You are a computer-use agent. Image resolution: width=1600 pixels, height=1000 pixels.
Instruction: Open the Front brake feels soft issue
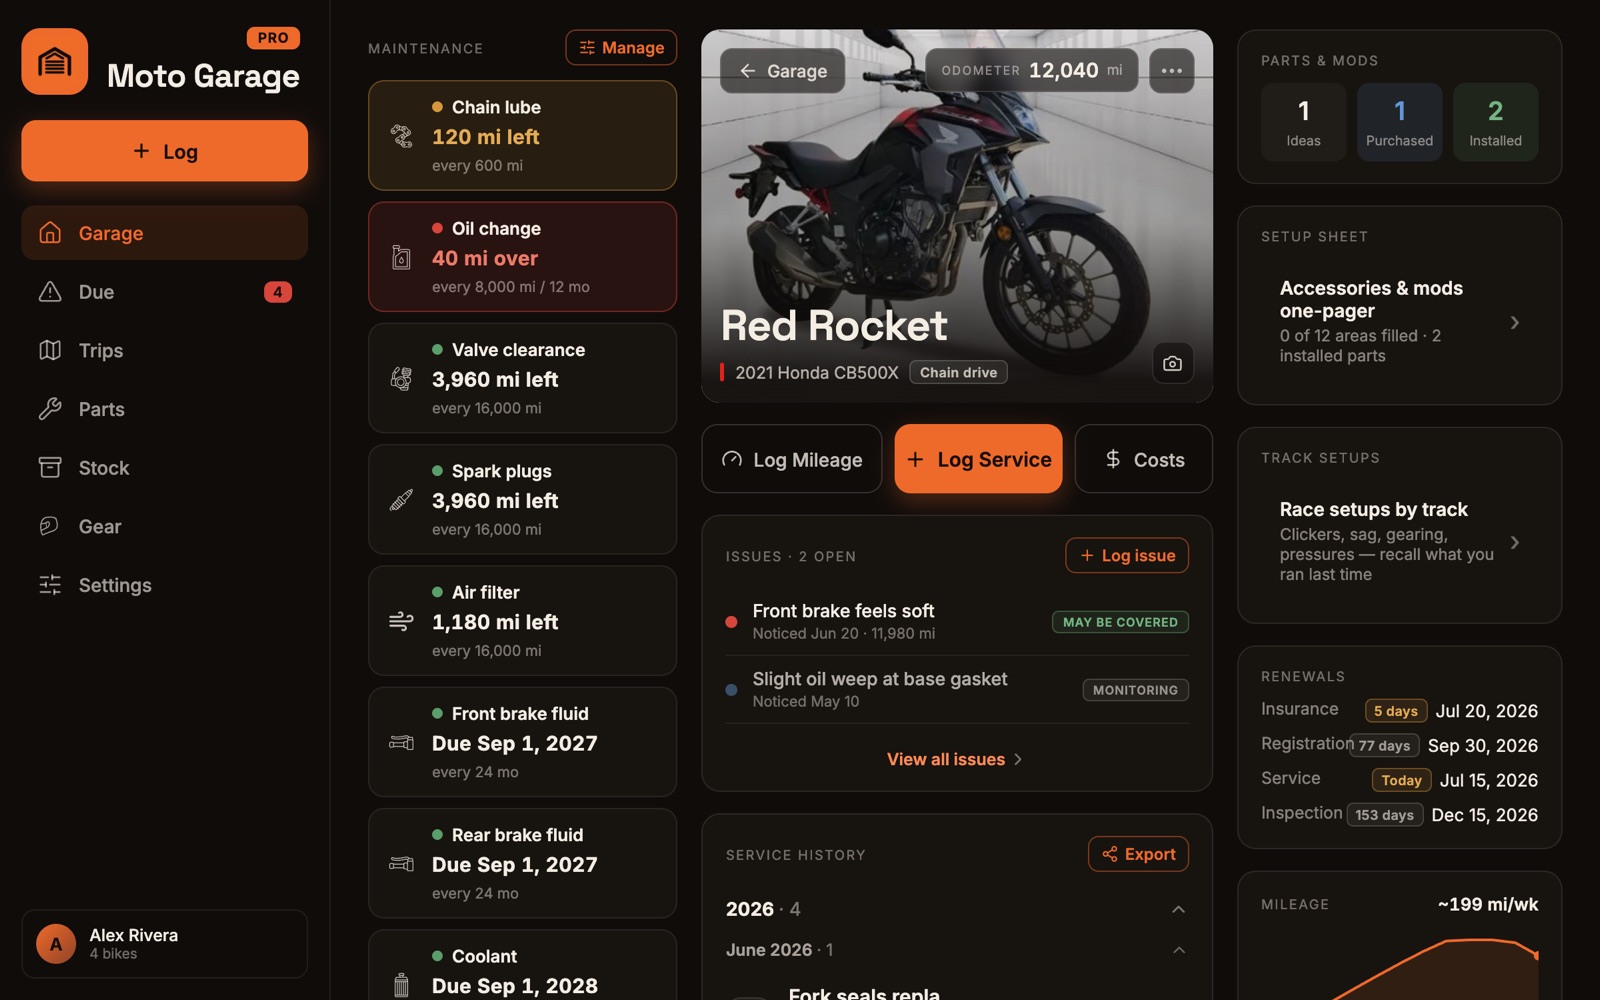coord(957,621)
